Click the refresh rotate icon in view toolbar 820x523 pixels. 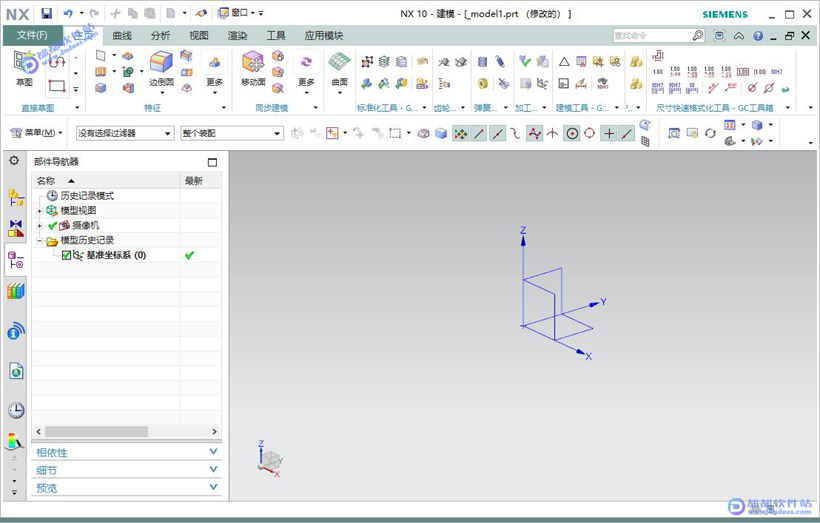pyautogui.click(x=710, y=133)
